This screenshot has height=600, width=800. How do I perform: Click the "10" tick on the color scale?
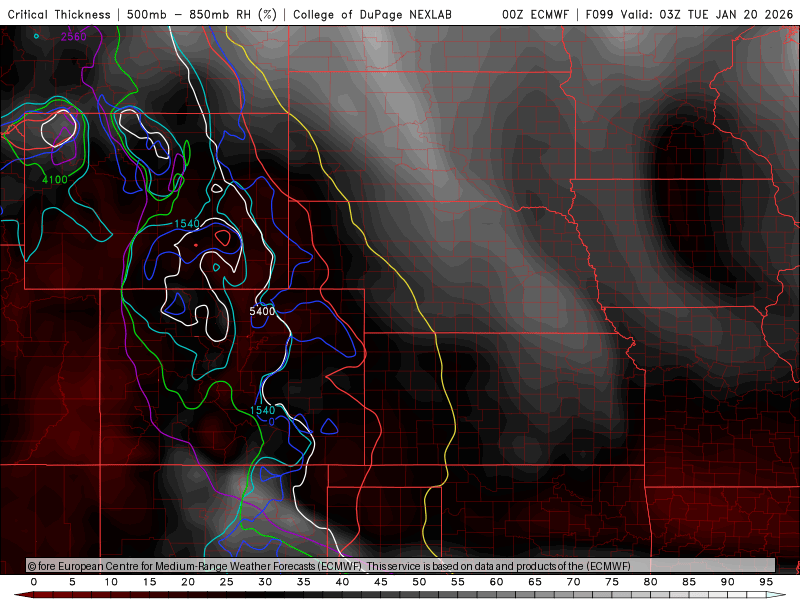pos(111,582)
